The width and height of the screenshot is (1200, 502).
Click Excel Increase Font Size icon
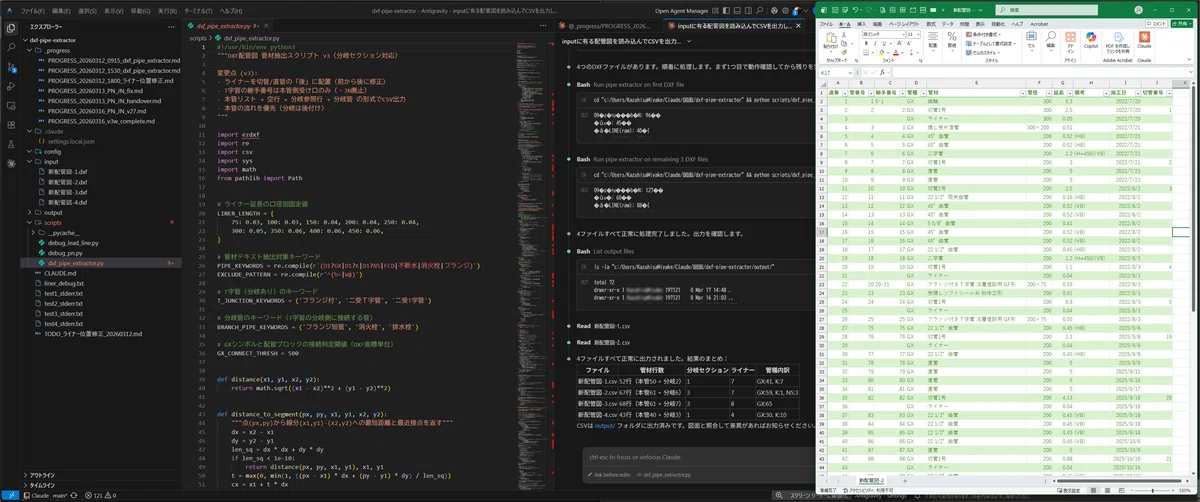tap(899, 43)
